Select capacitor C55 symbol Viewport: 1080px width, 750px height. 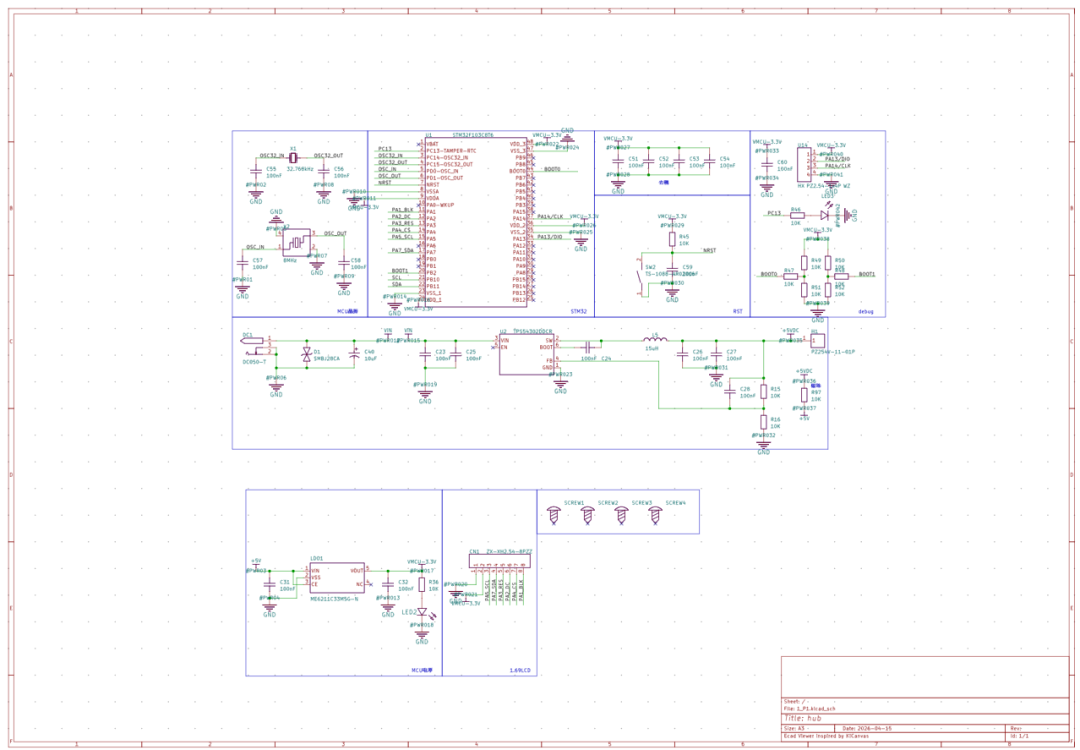(256, 169)
